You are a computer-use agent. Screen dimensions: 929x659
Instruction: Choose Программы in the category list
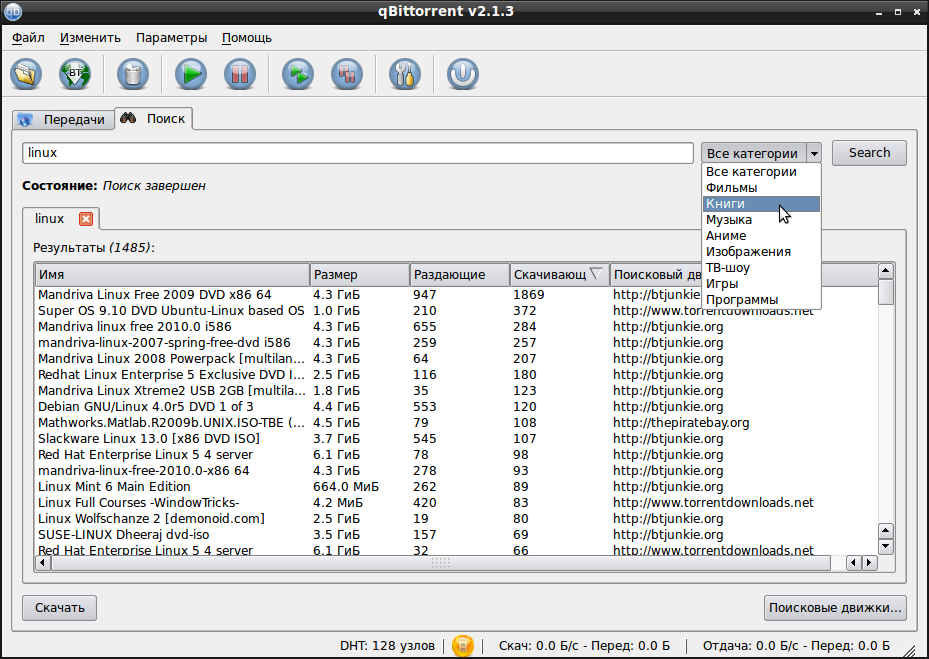coord(761,300)
